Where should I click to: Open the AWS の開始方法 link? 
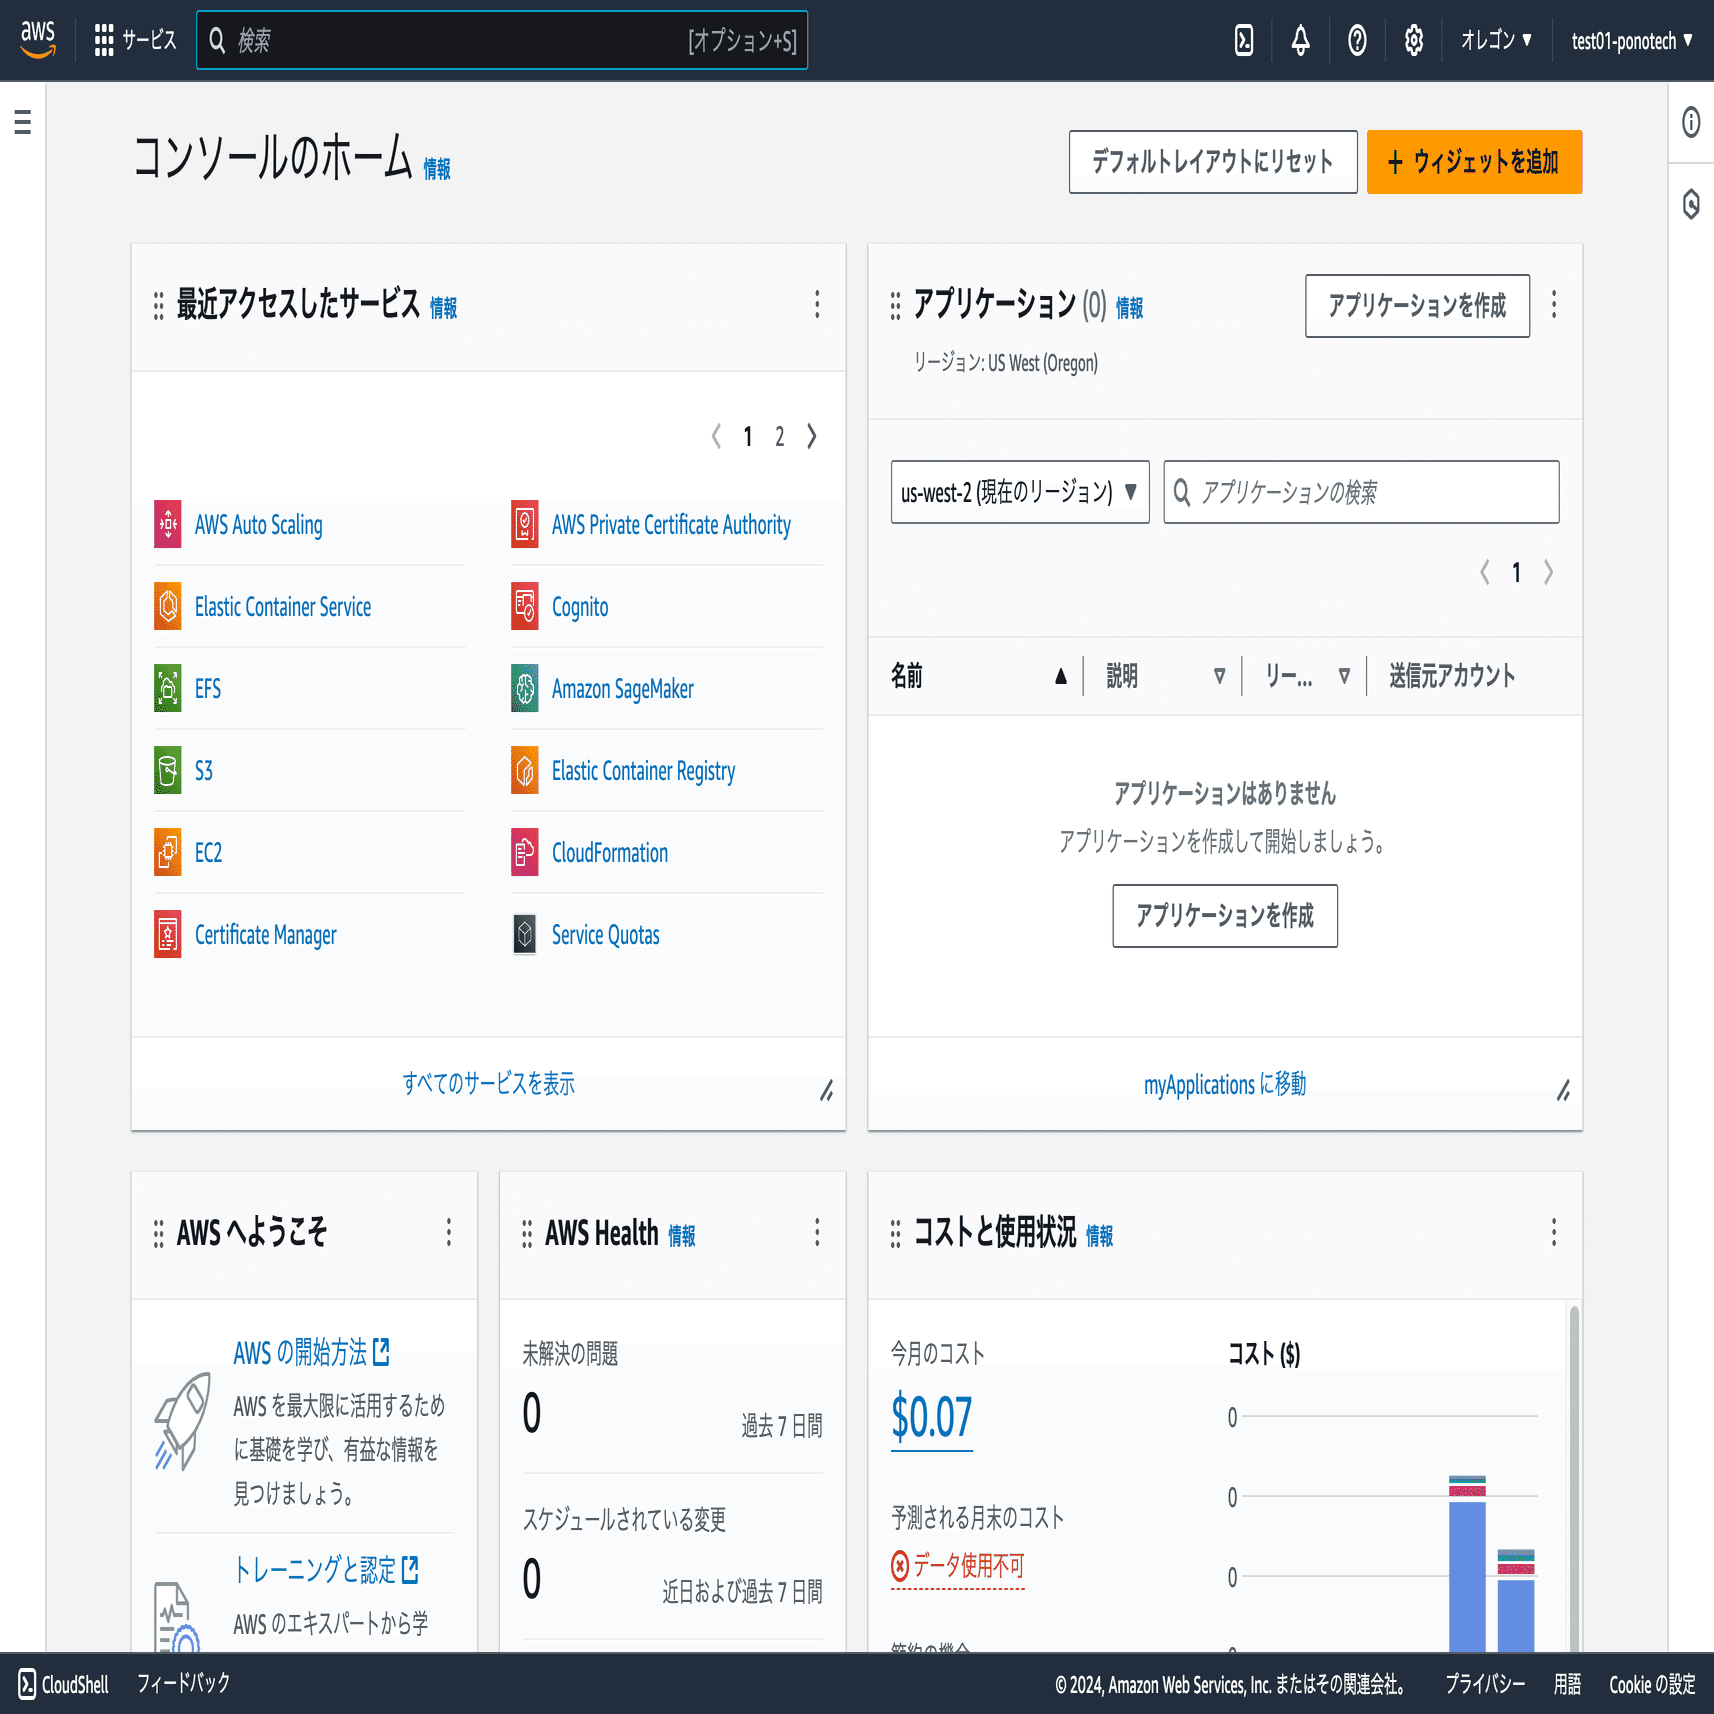click(311, 1352)
